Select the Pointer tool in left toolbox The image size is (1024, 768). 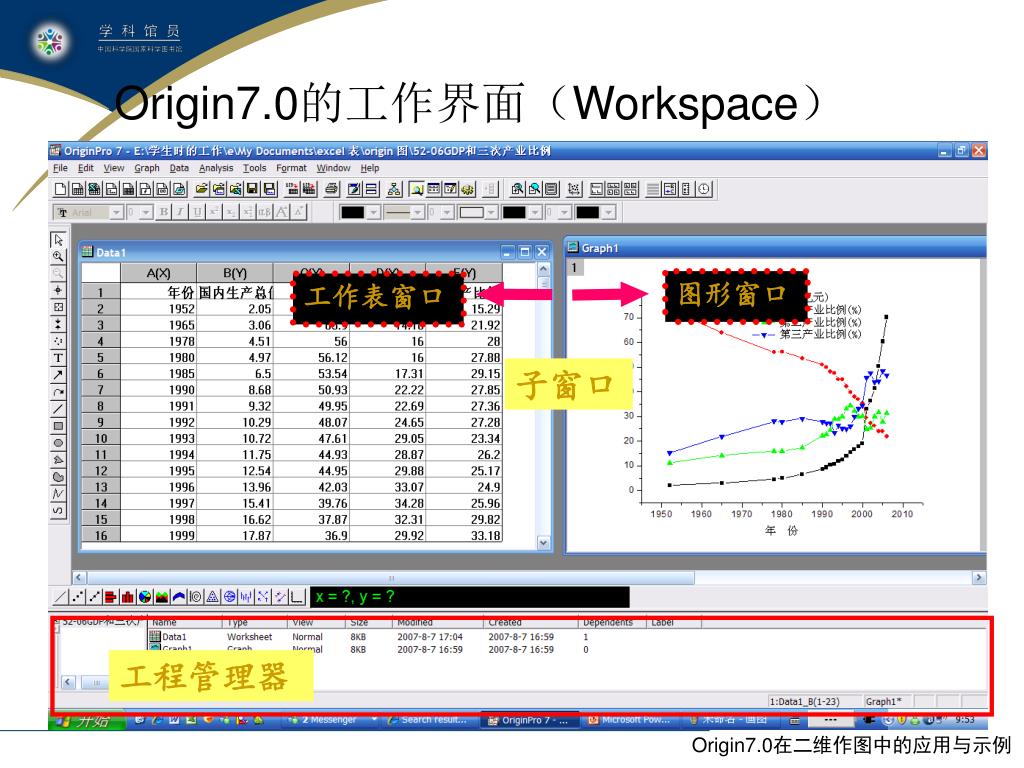coord(58,240)
